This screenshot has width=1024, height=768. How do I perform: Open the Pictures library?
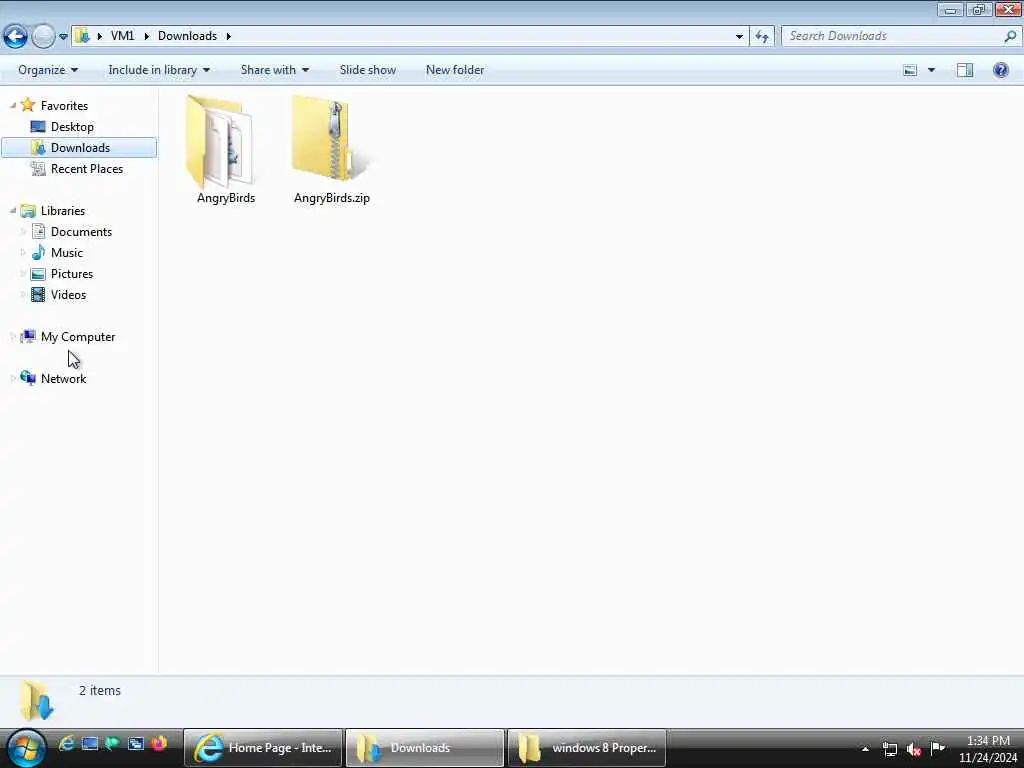point(72,274)
